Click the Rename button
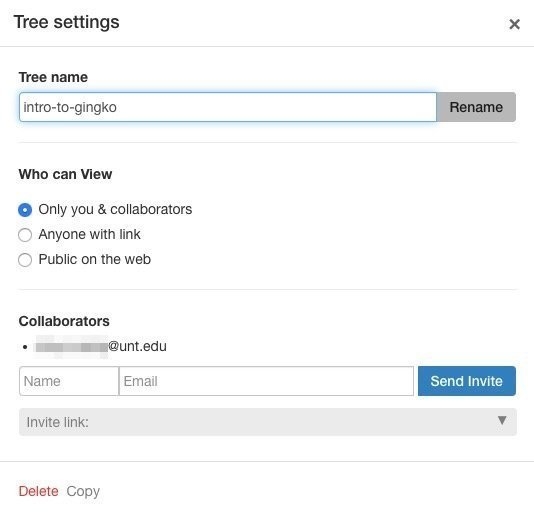 pos(476,107)
